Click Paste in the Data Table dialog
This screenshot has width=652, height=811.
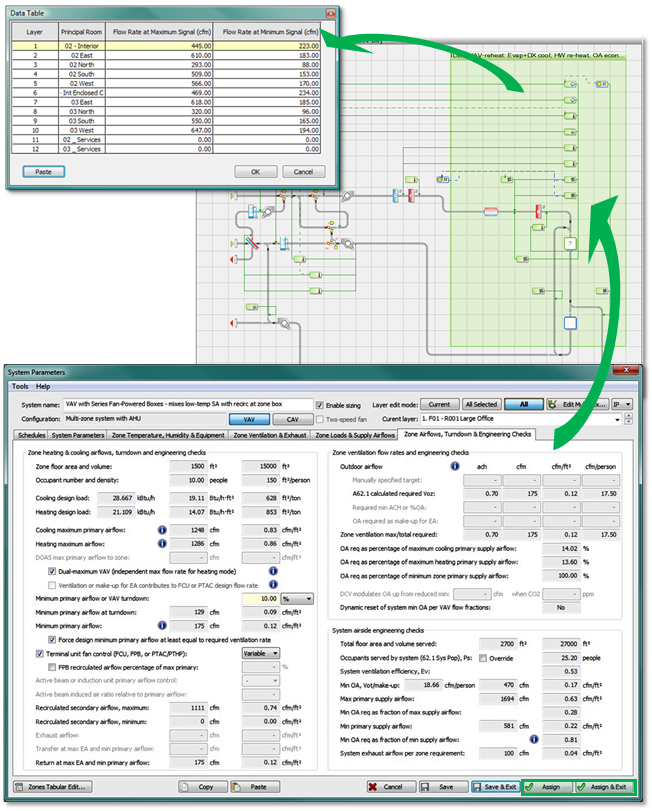tap(43, 171)
